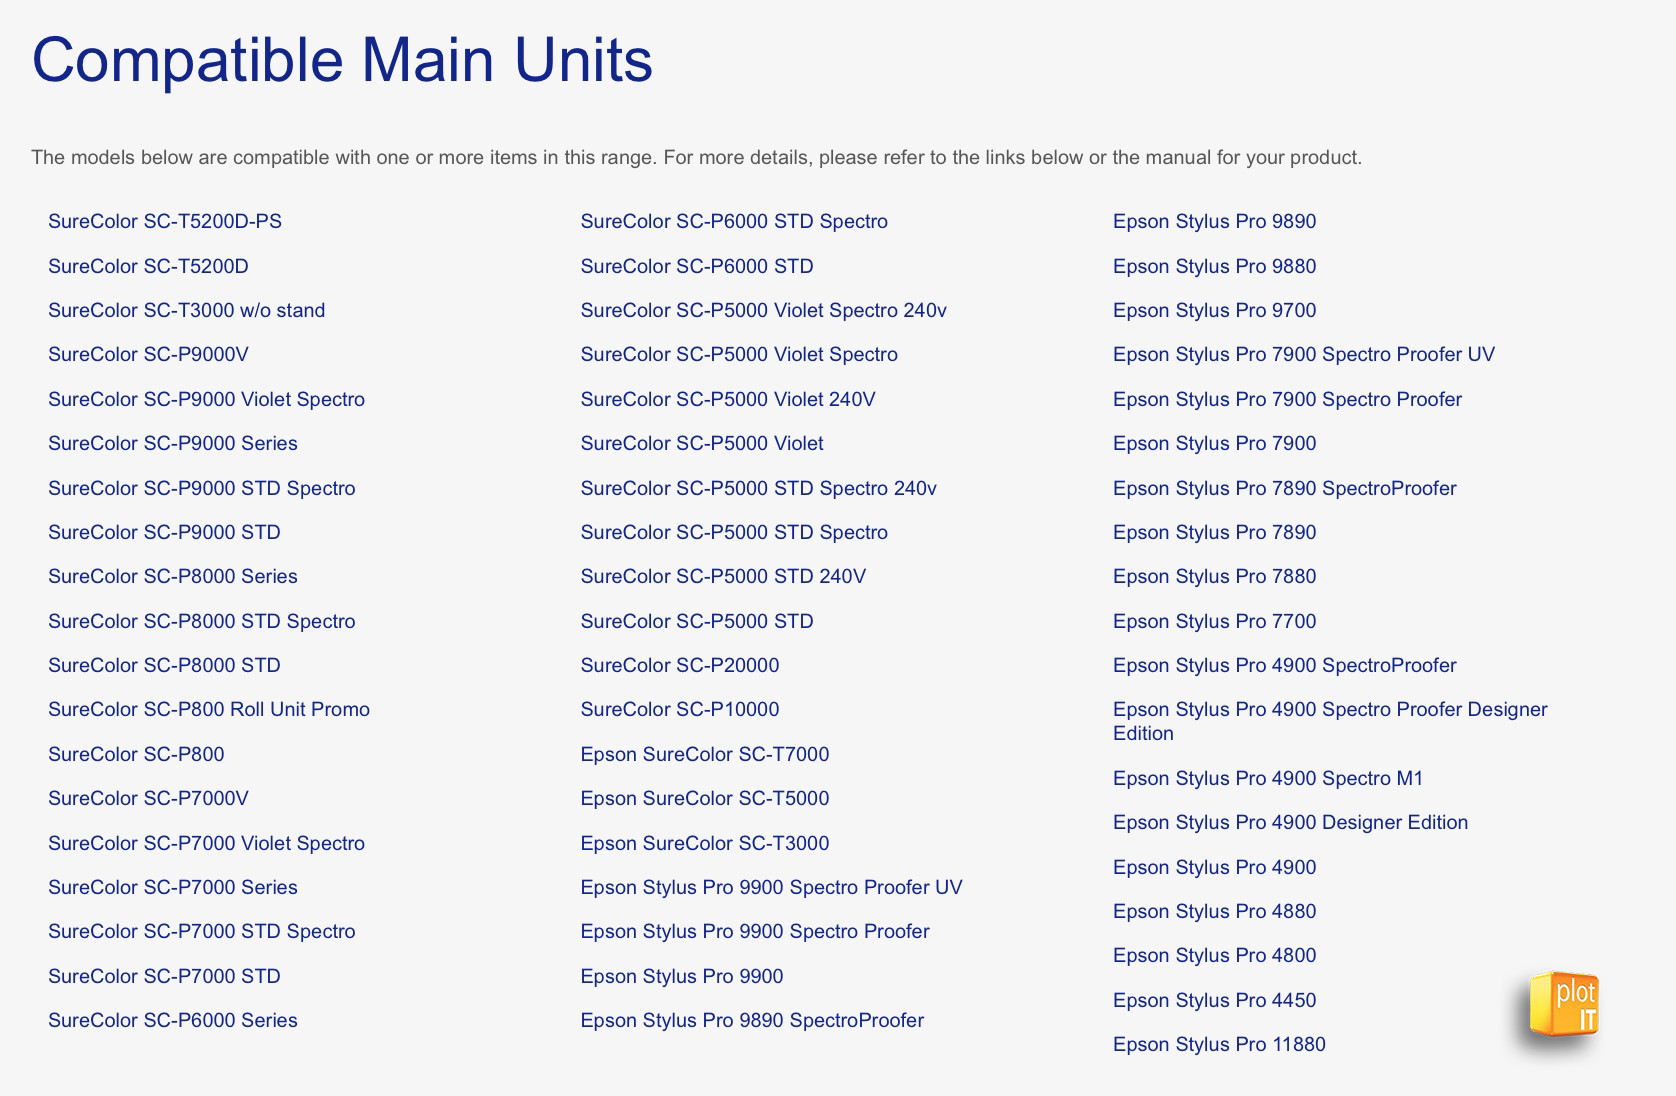The image size is (1676, 1096).
Task: Open SC-P5000 Violet Spectro 240v link
Action: click(763, 310)
